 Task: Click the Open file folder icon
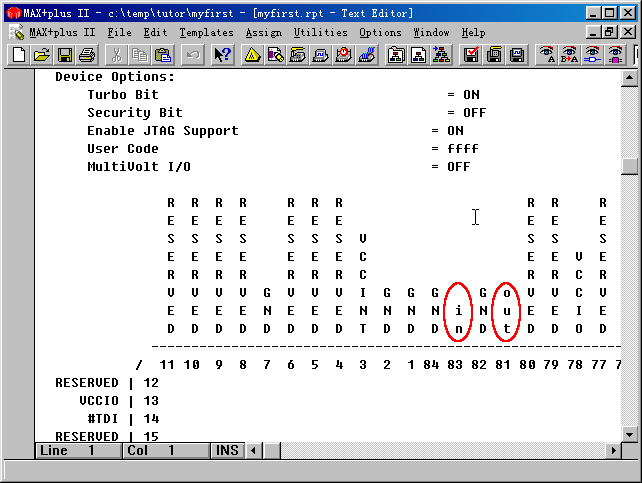coord(41,55)
